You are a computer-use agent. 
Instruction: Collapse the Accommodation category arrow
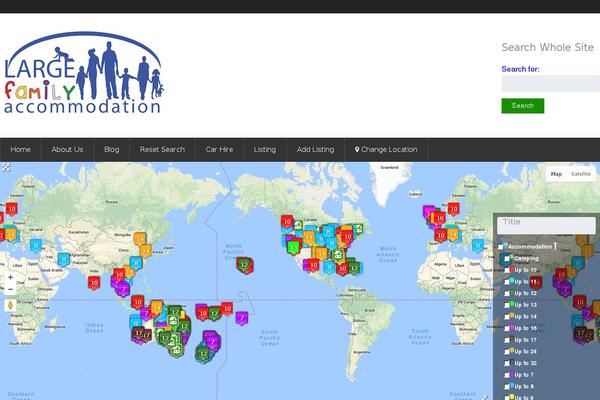pos(555,245)
